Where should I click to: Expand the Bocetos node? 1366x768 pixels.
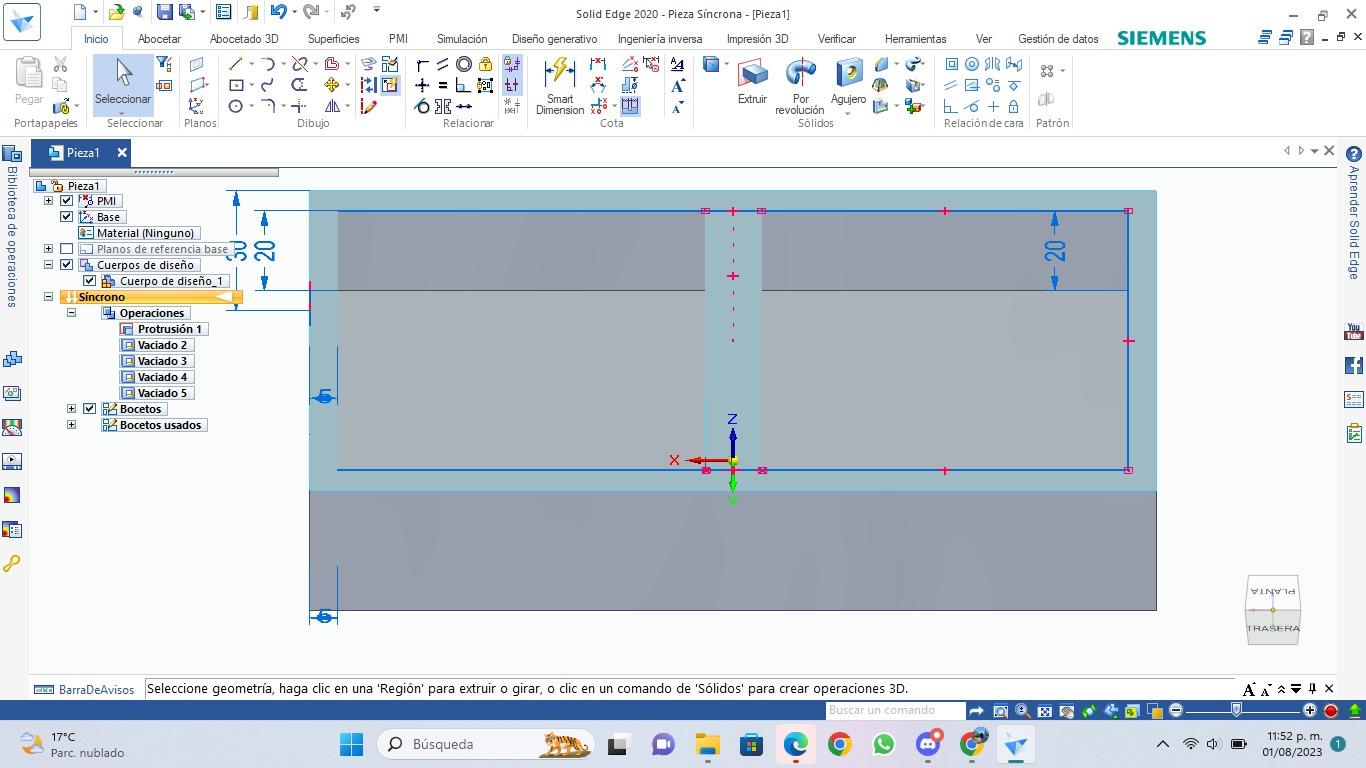71,409
